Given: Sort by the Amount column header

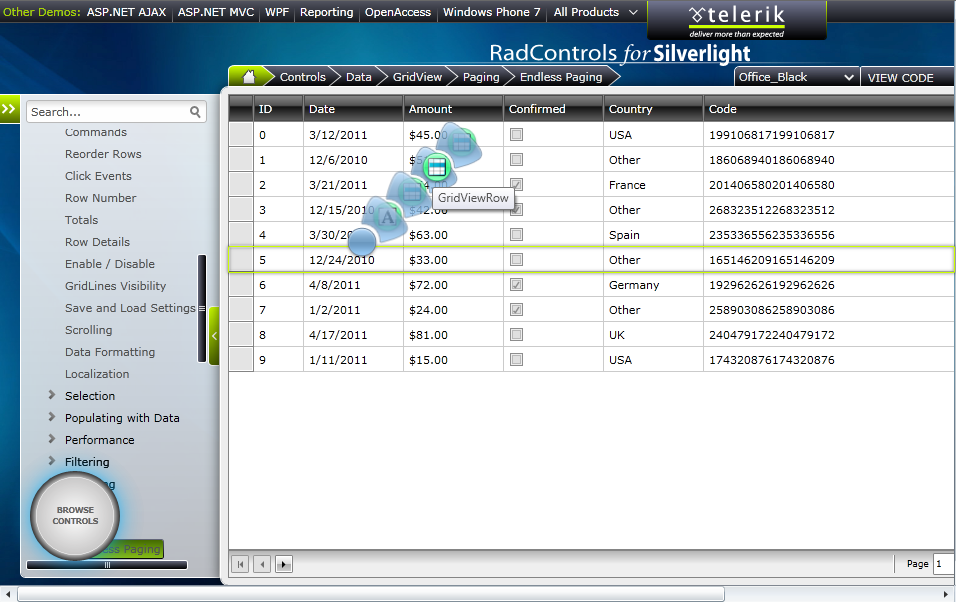Looking at the screenshot, I should coord(453,109).
